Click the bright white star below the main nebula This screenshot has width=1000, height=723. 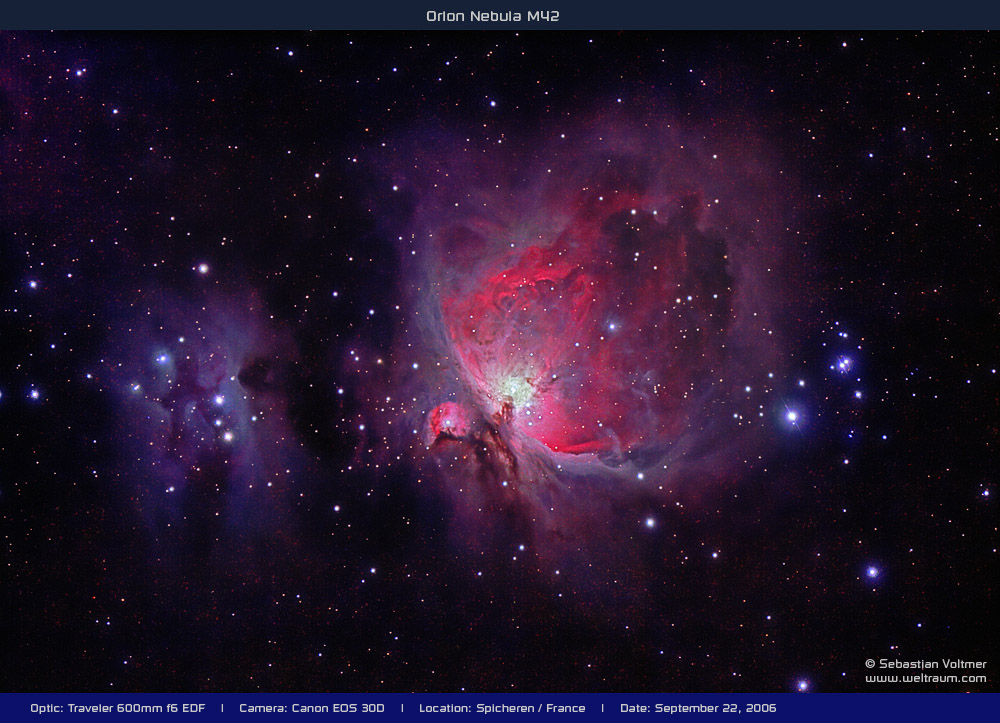tap(649, 522)
